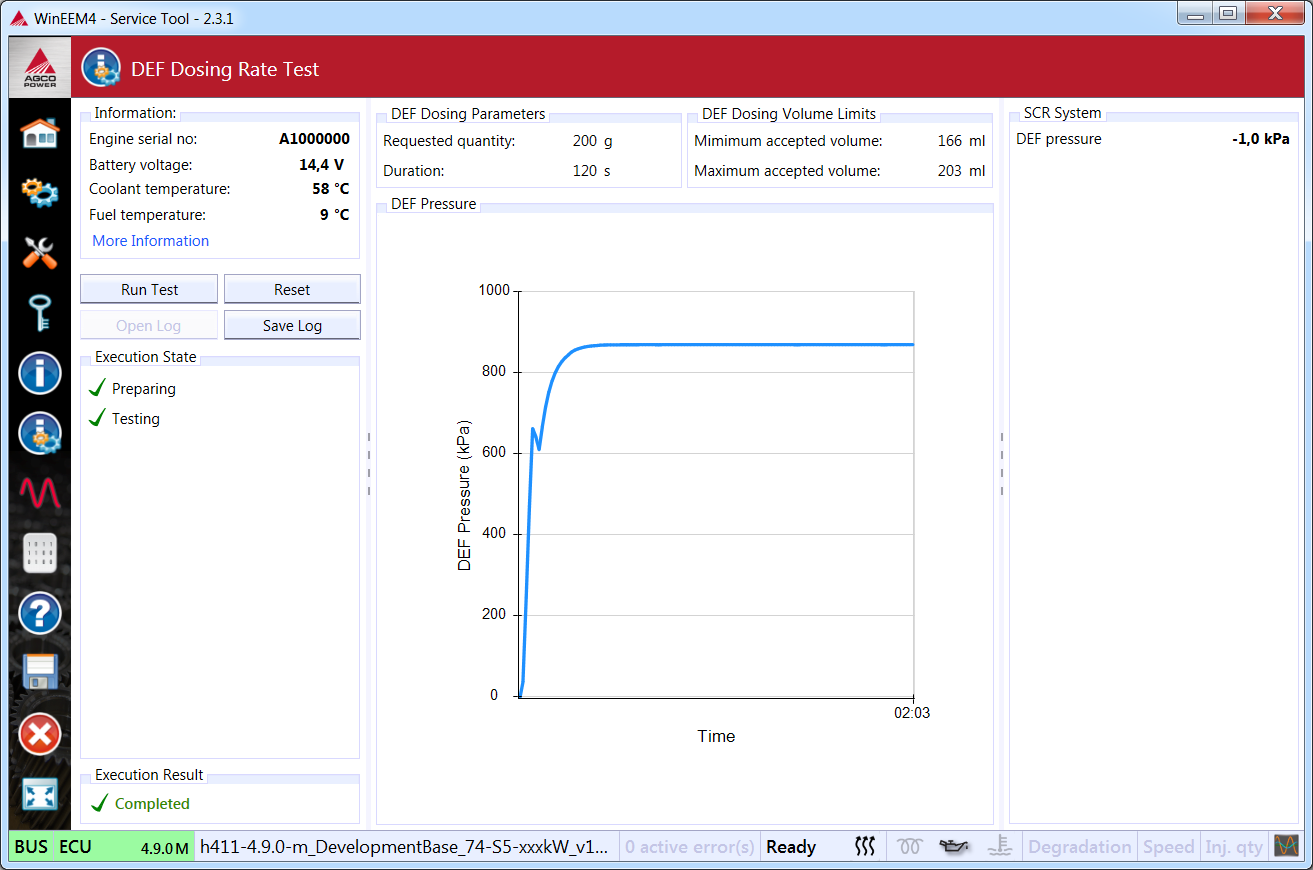Screen dimensions: 1313x870
Task: Open the Home screen from the sidebar
Action: [x=40, y=133]
